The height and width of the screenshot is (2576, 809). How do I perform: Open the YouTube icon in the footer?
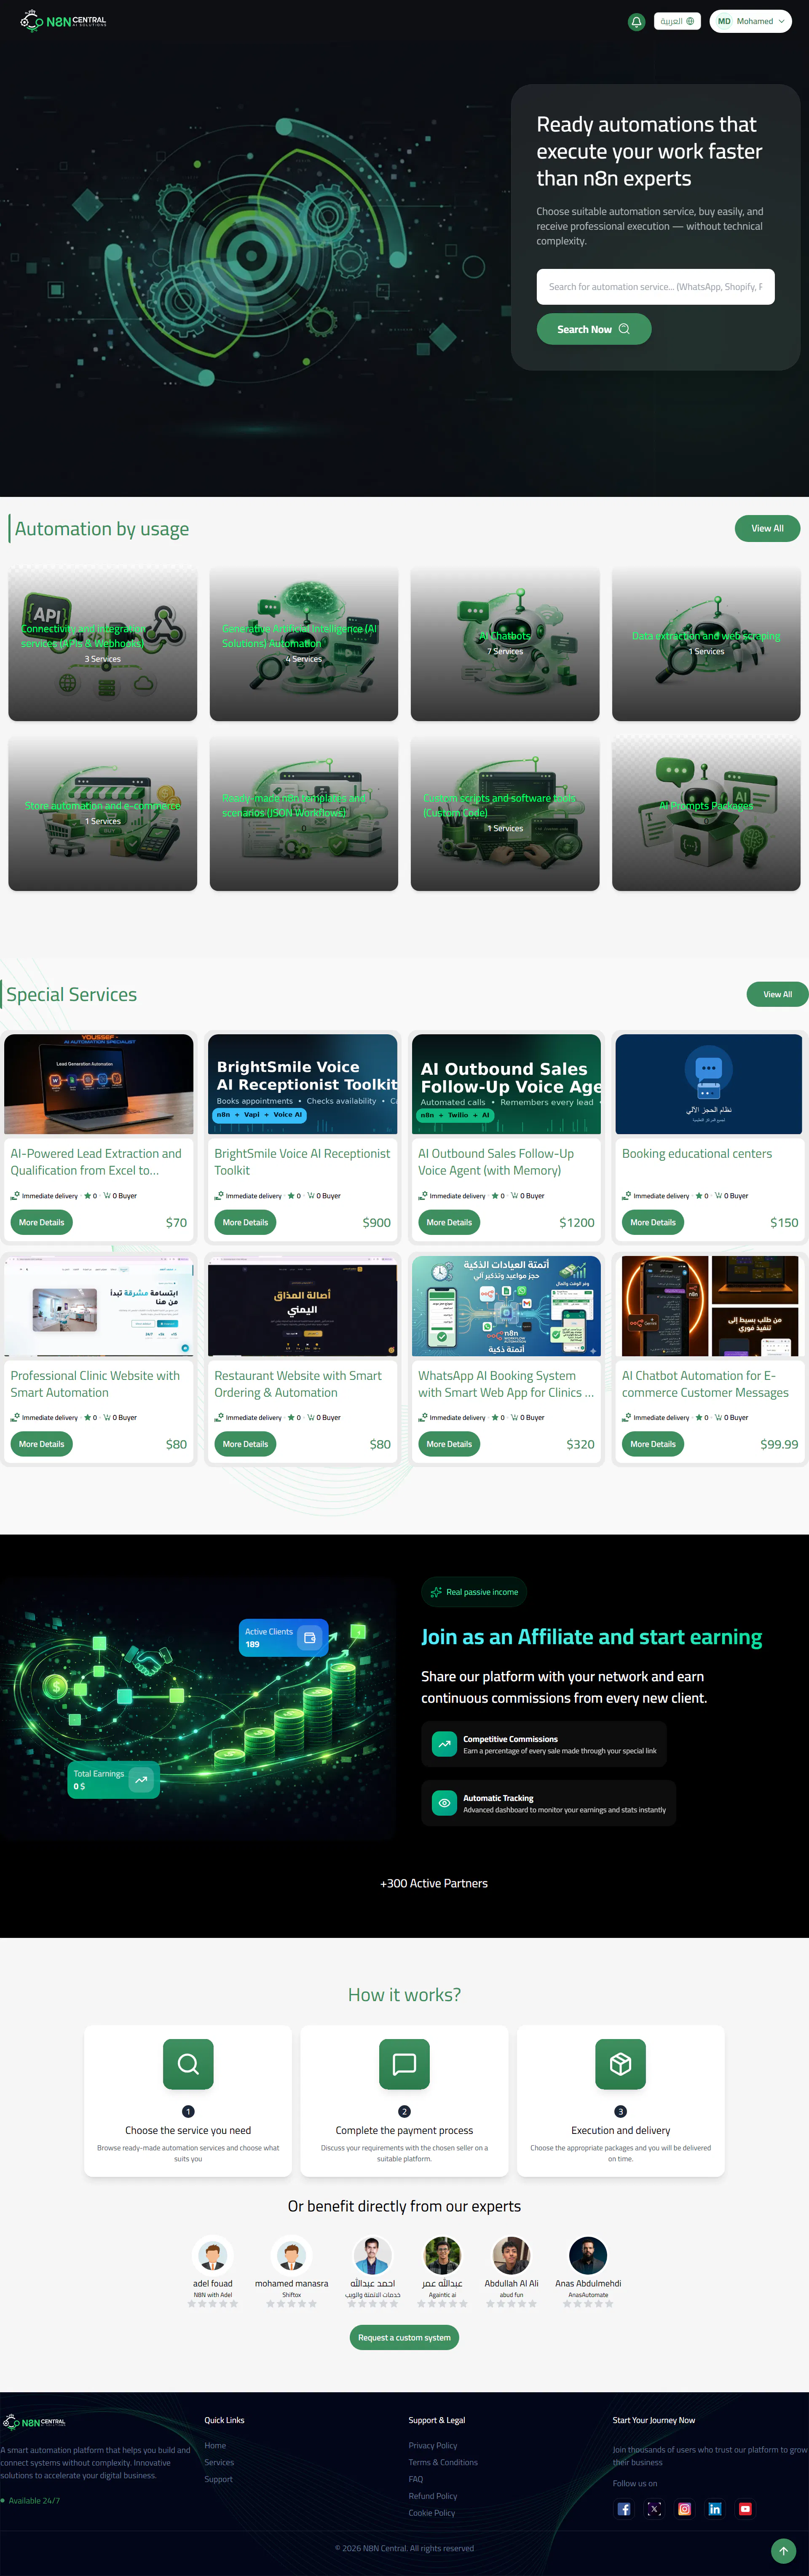point(745,2509)
